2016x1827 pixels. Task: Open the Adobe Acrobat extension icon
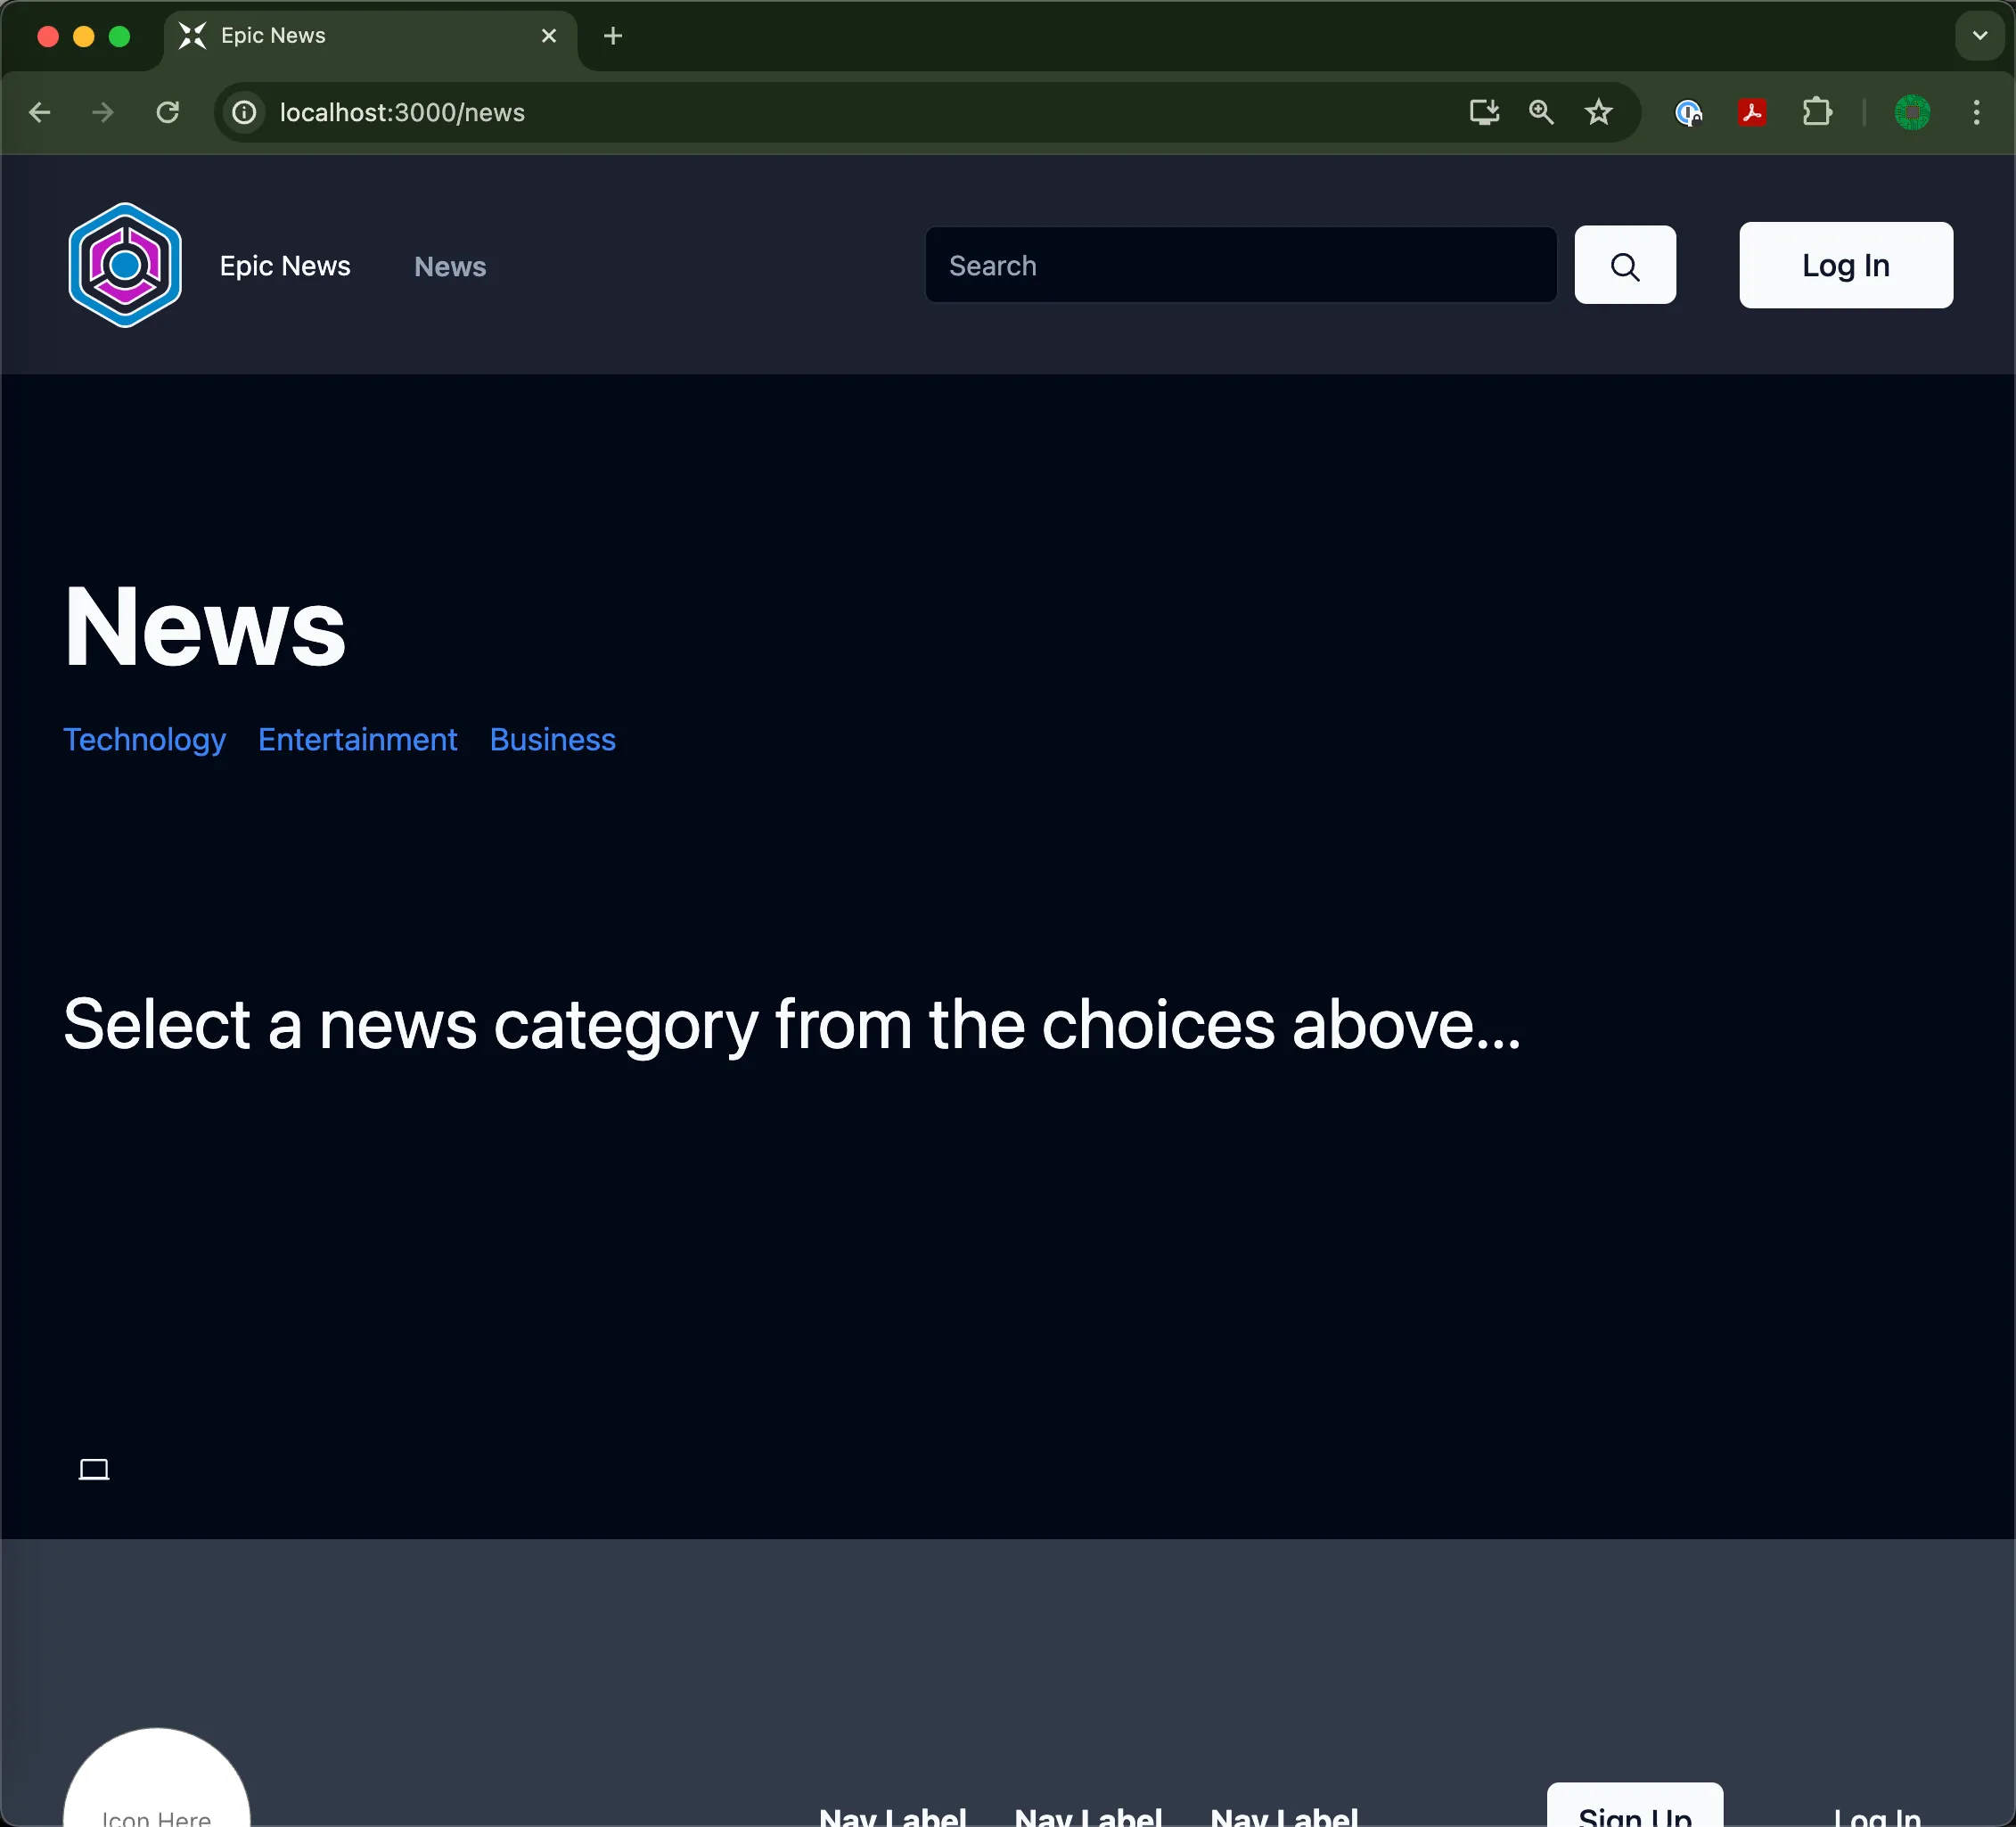[1752, 112]
